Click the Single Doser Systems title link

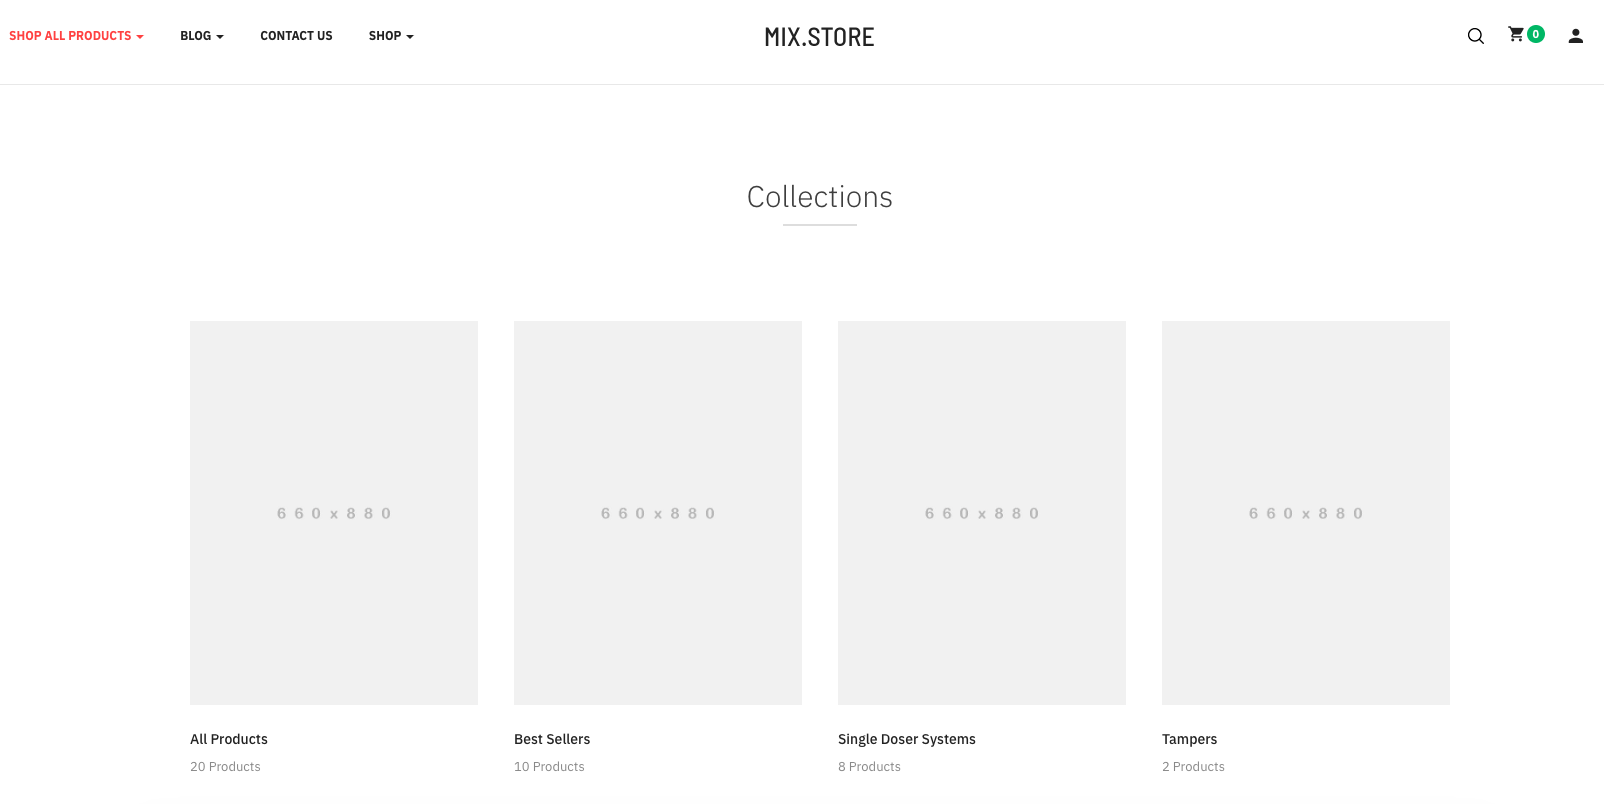[907, 739]
